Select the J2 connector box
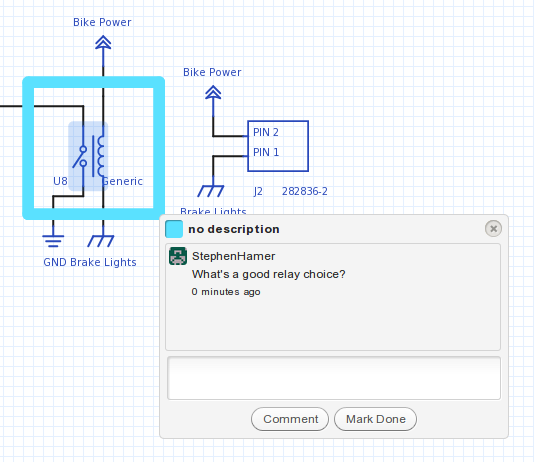Viewport: 534px width, 462px height. pos(278,146)
